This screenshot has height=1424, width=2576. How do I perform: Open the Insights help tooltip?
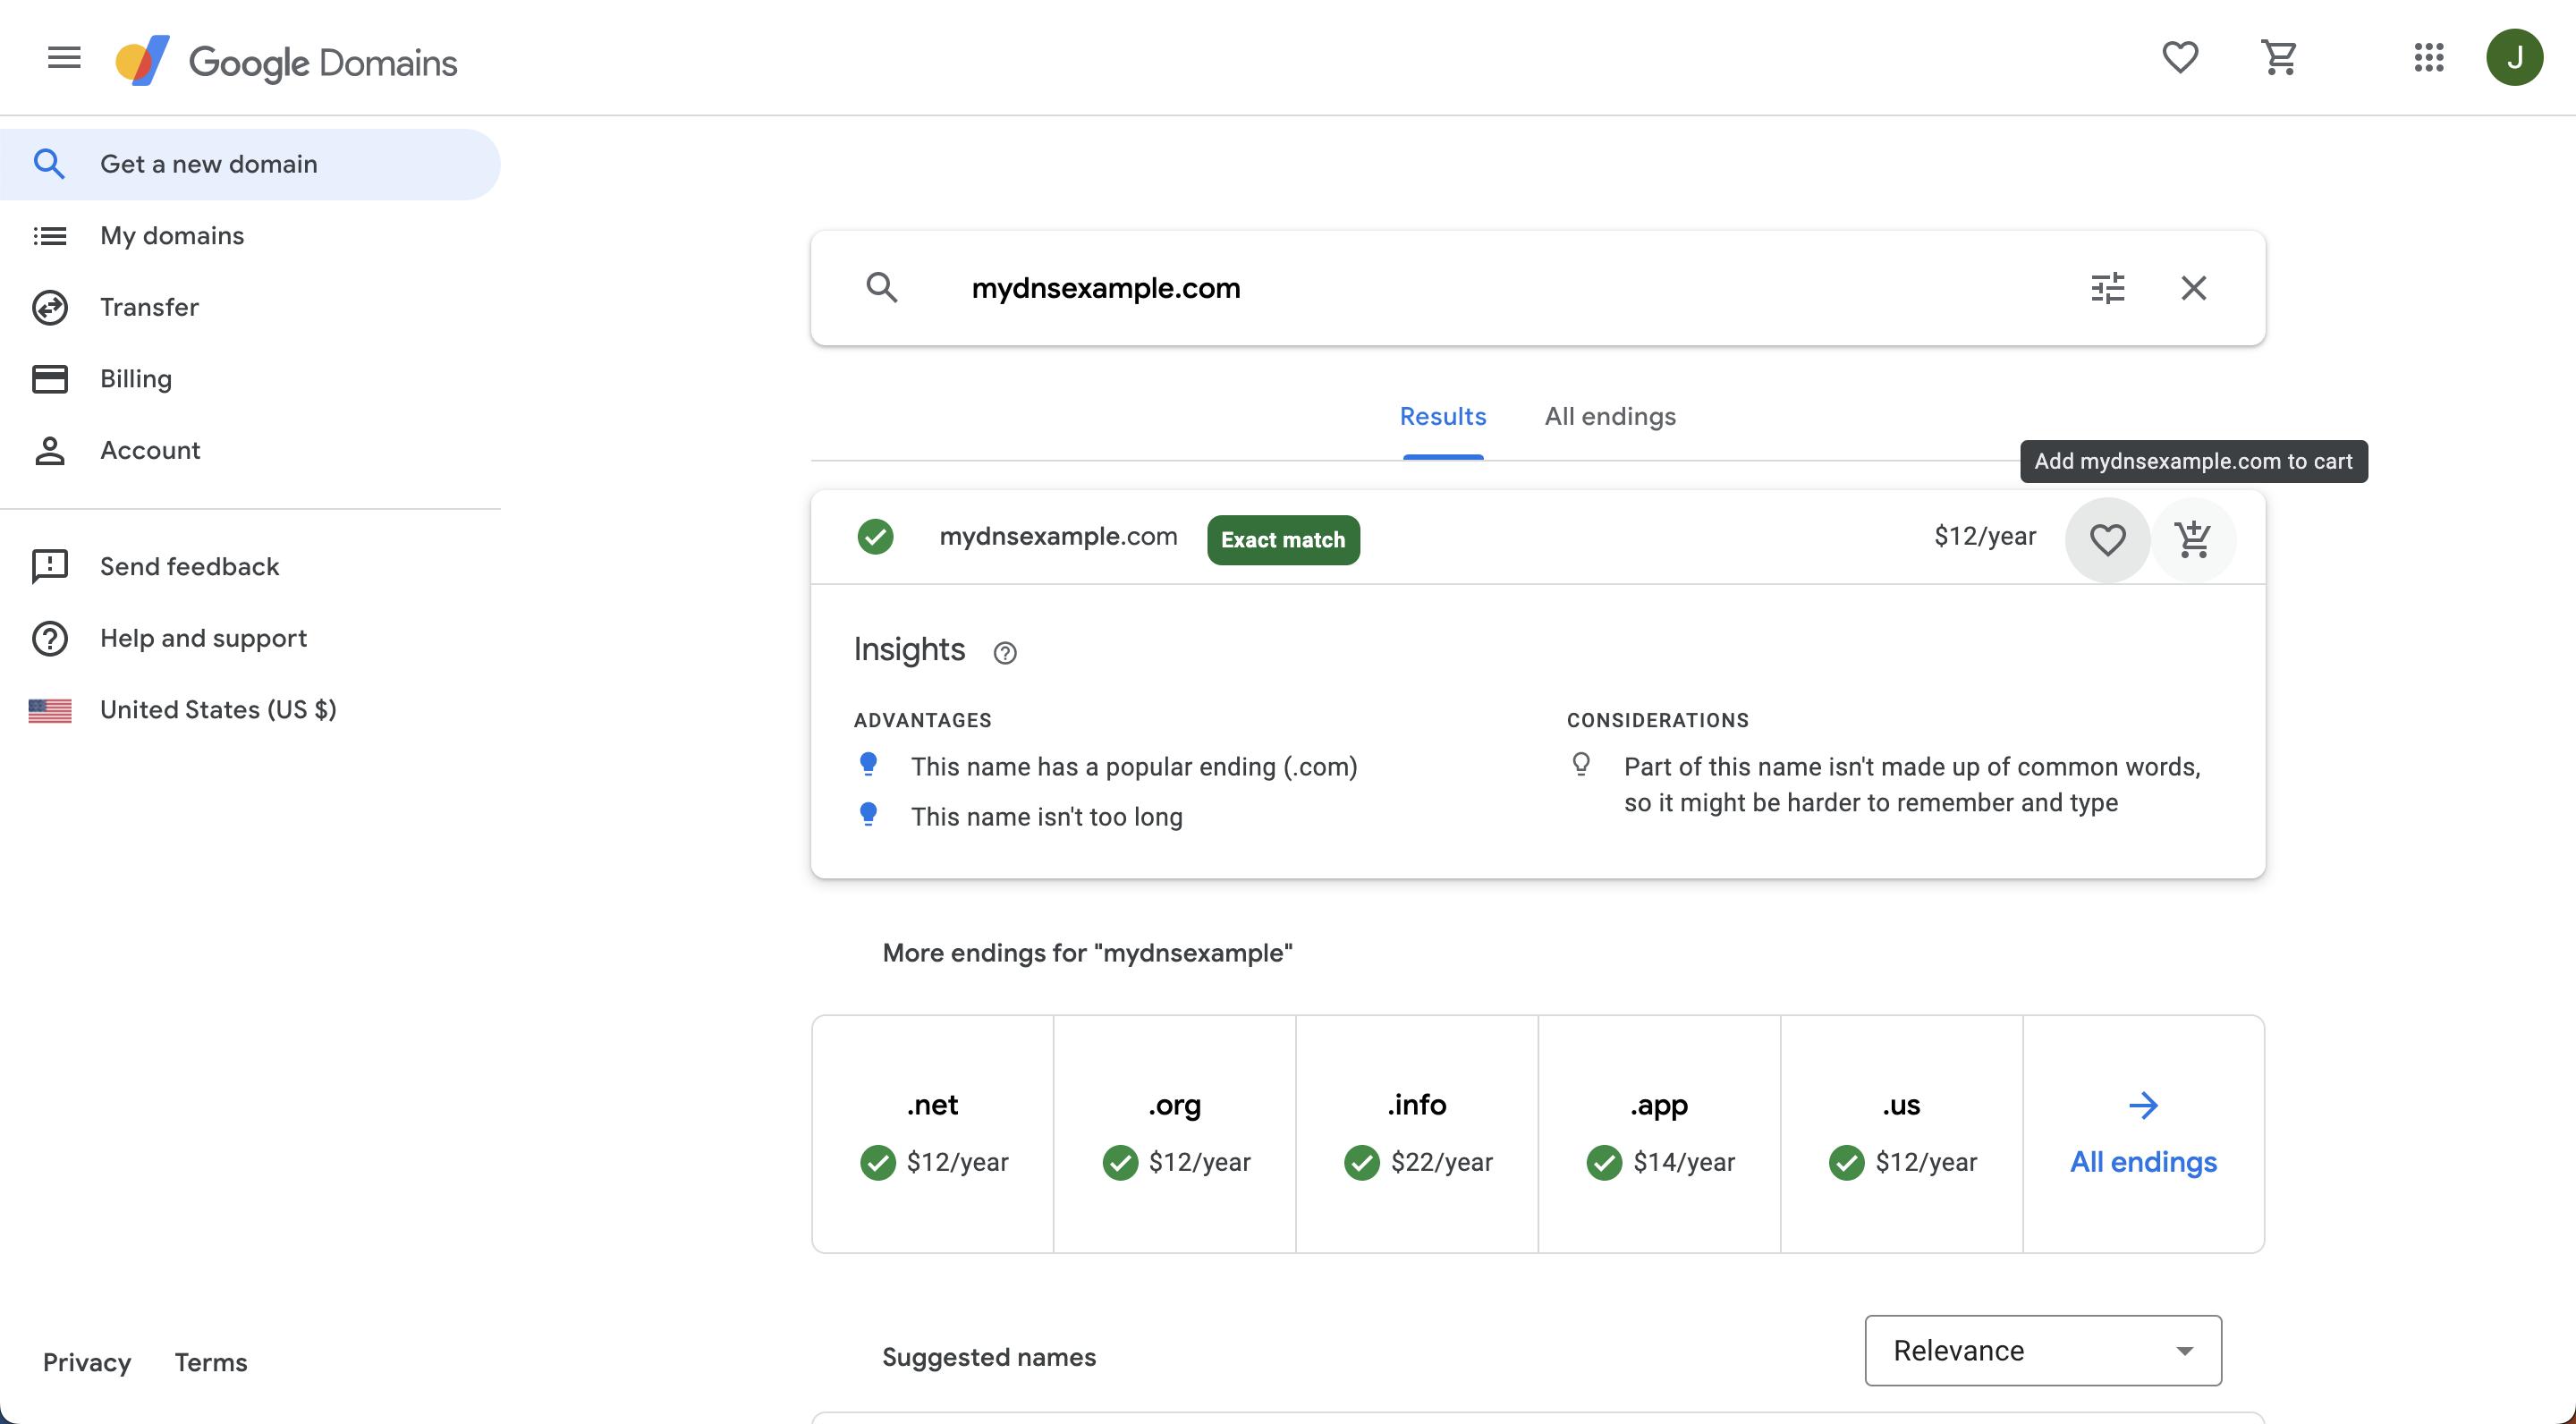click(x=1005, y=652)
